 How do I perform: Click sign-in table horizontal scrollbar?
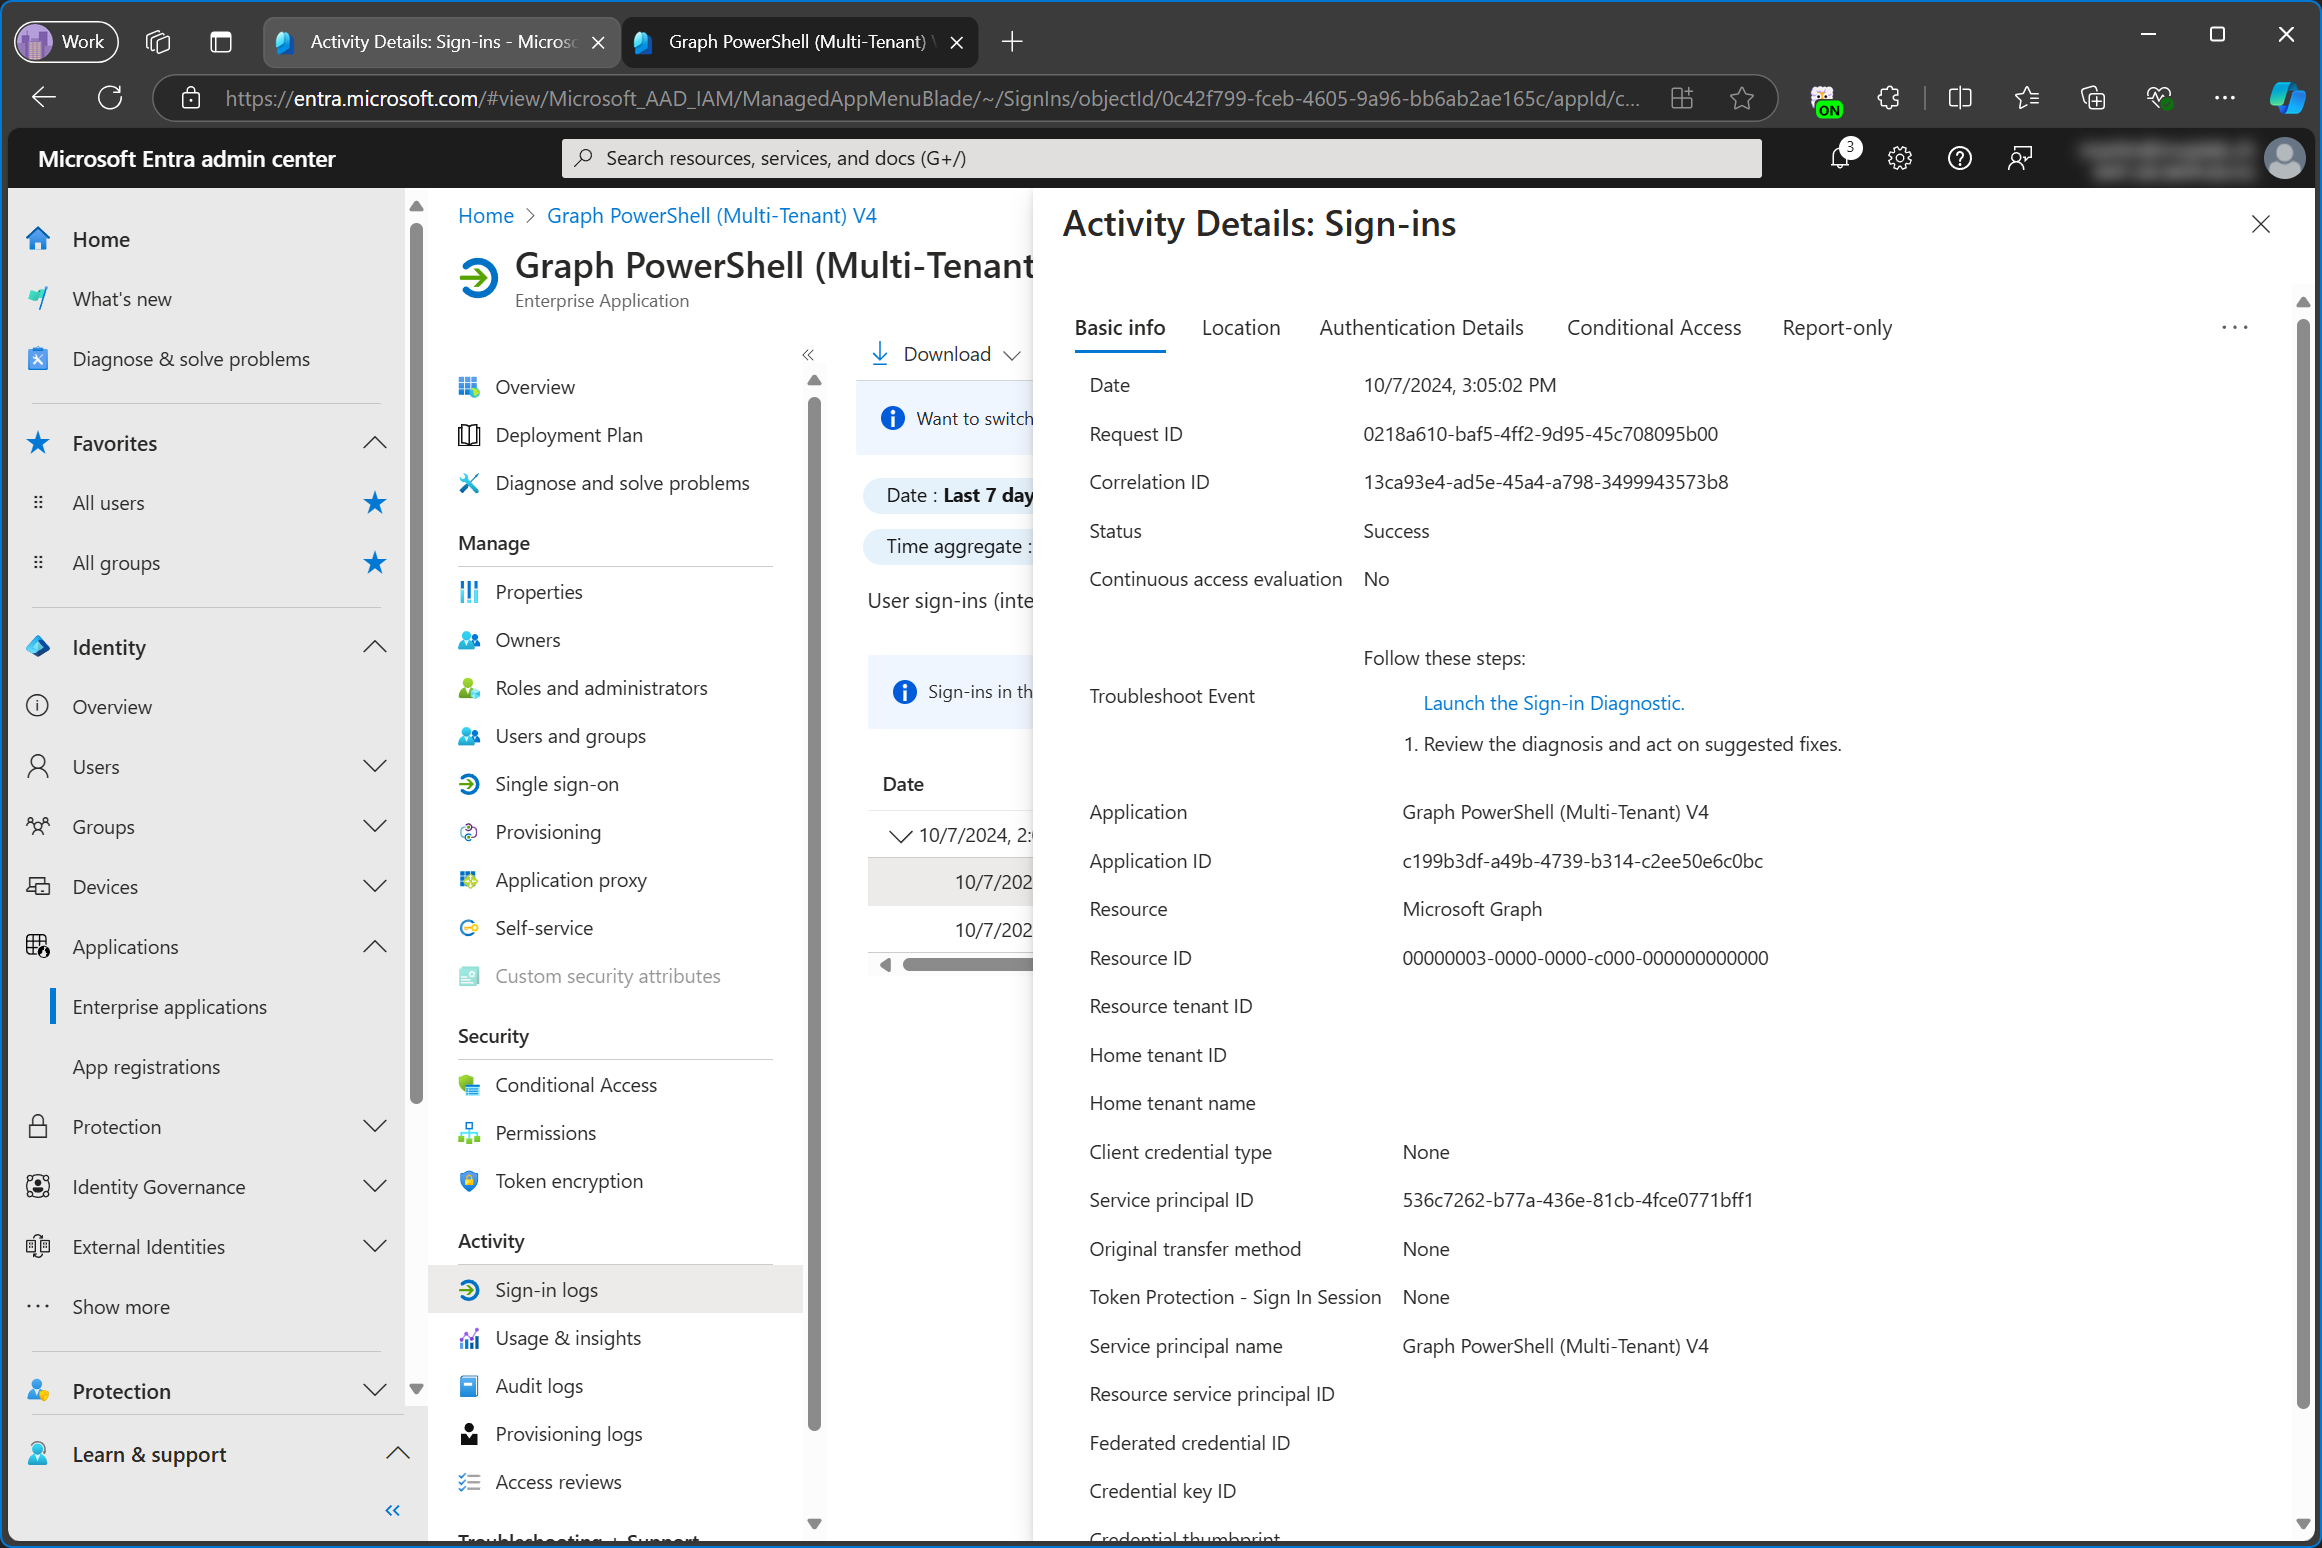click(x=966, y=965)
